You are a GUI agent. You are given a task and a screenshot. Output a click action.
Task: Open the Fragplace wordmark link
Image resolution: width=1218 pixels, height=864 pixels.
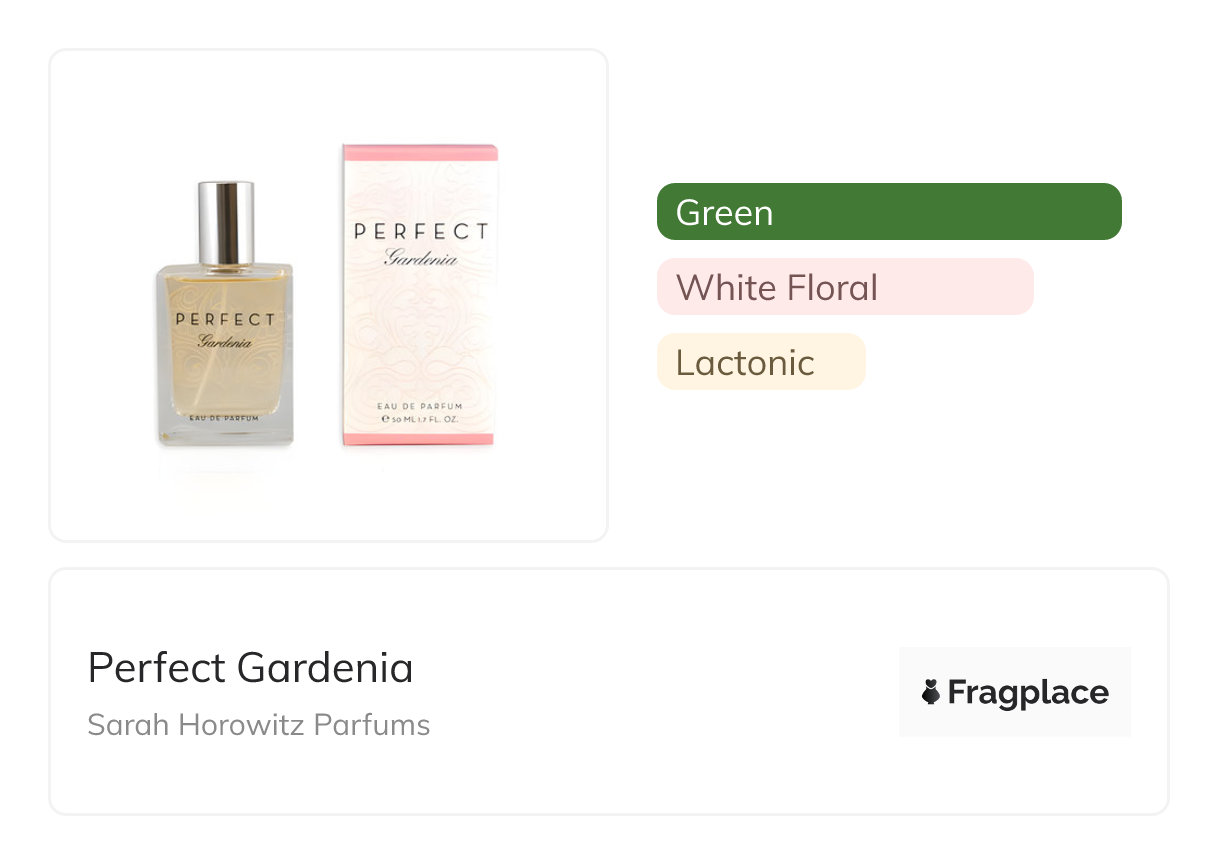point(1028,692)
